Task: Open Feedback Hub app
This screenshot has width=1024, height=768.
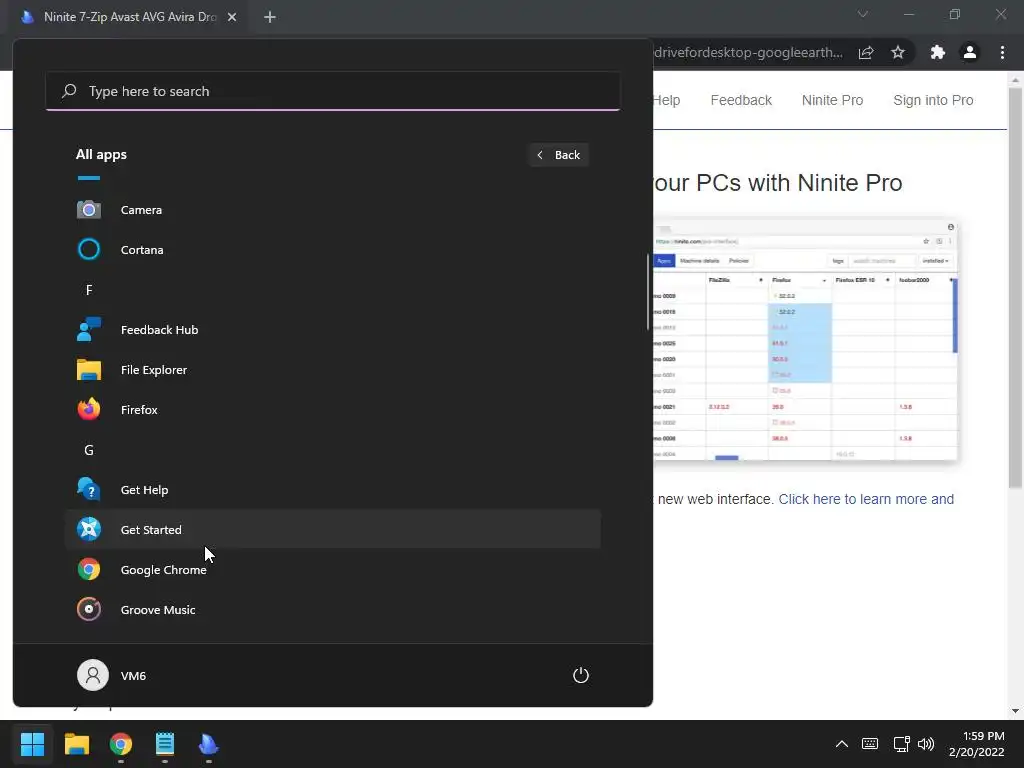Action: pos(332,330)
